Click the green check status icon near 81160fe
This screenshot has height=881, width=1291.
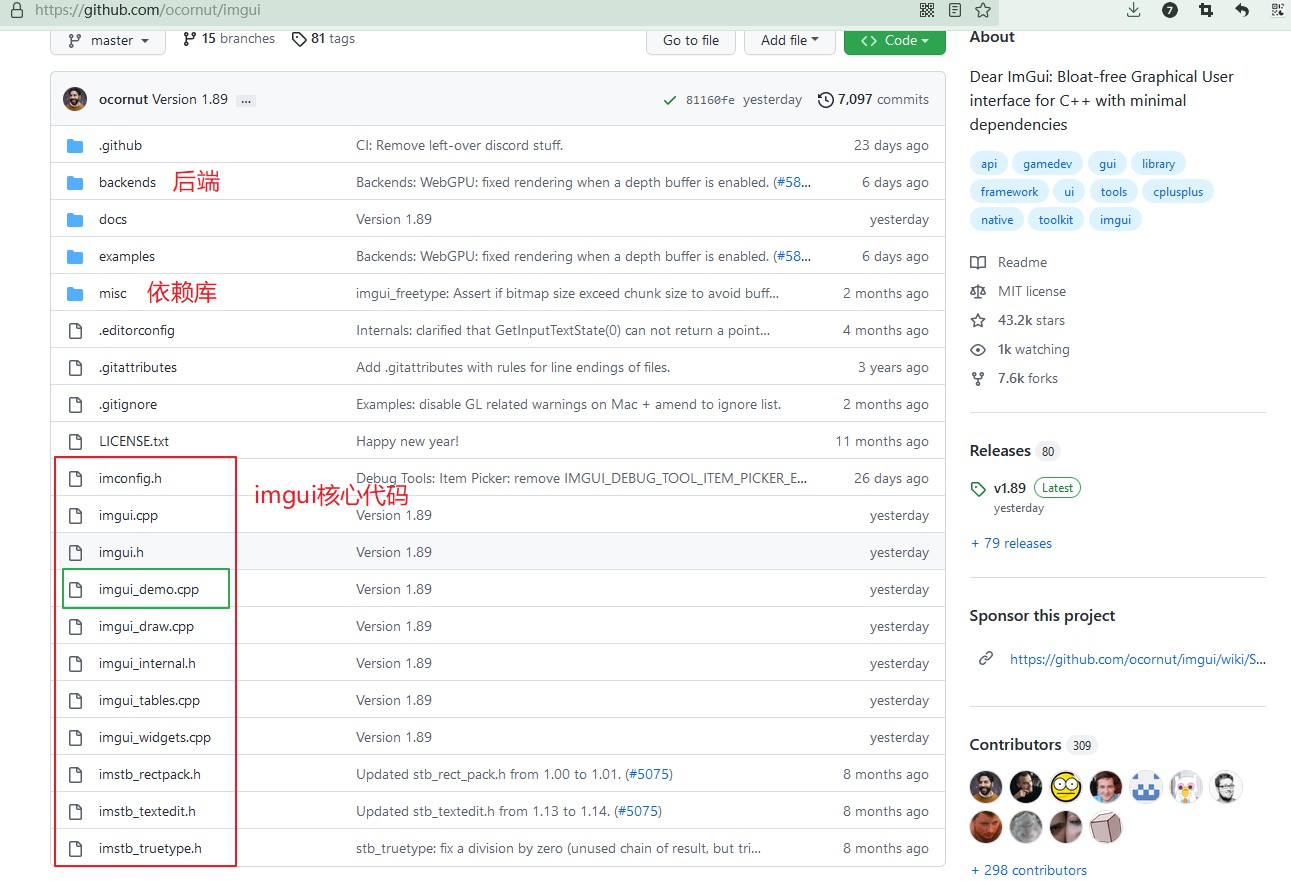(669, 100)
